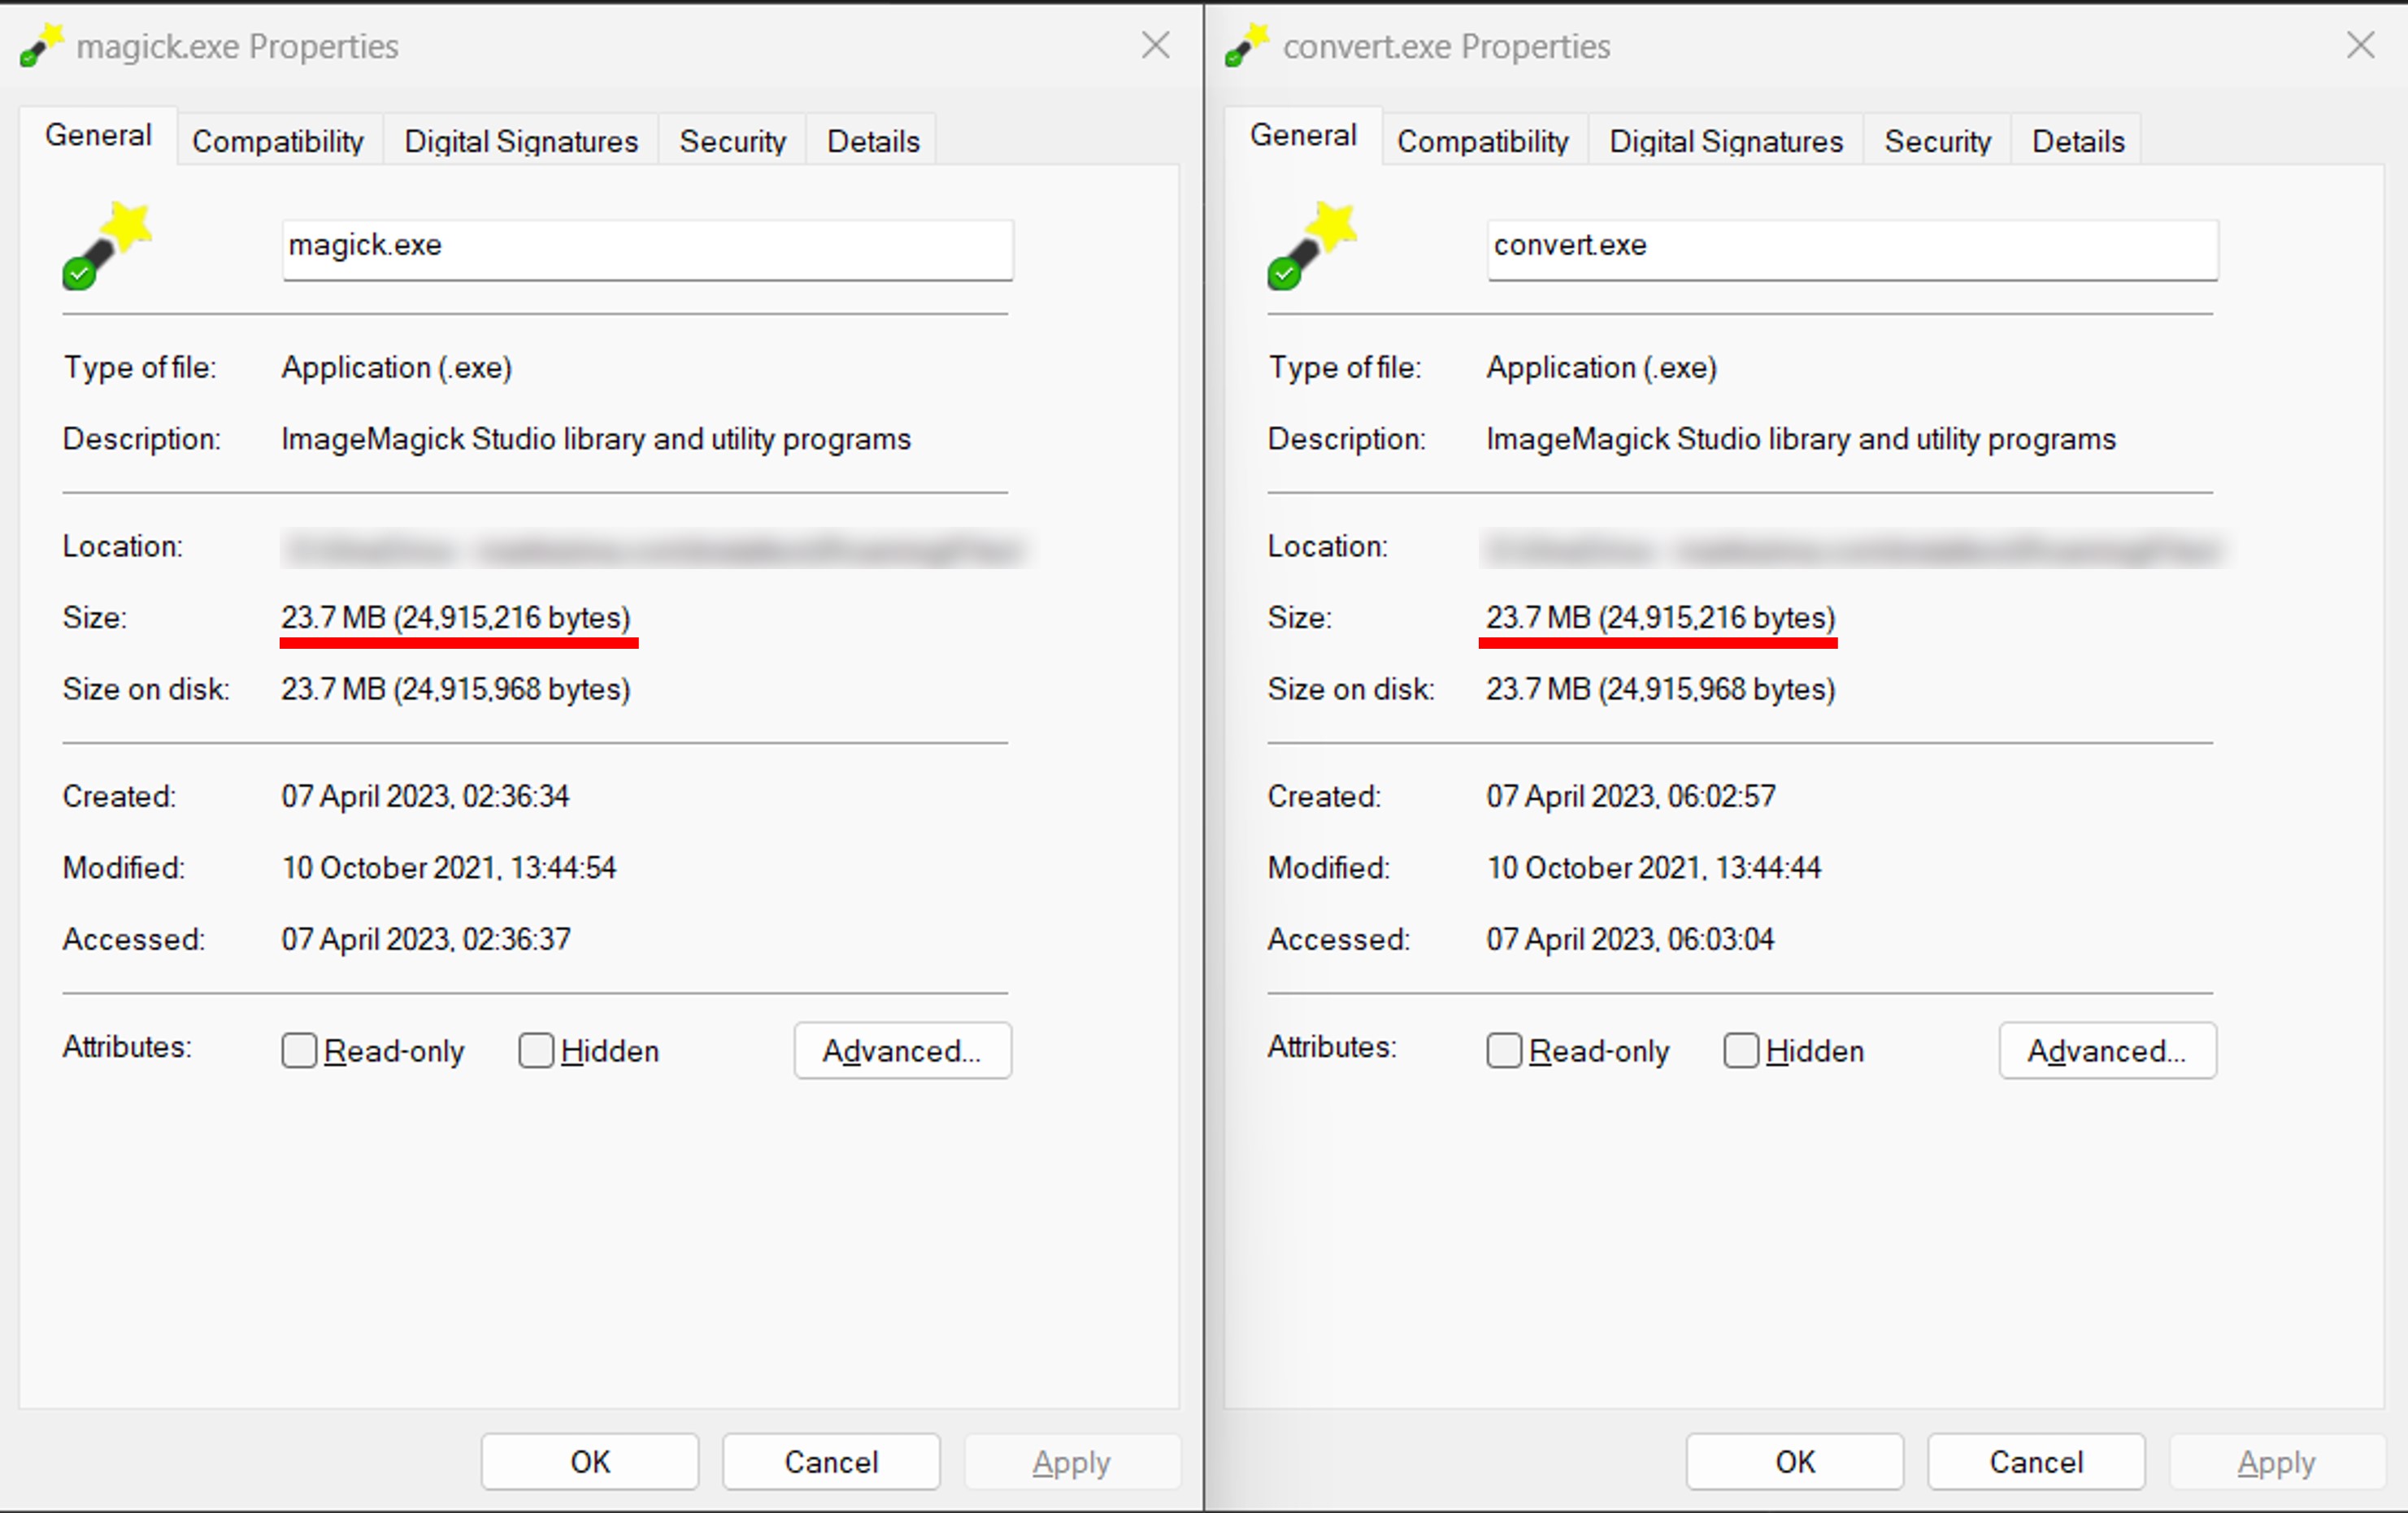
Task: Open Digital Signatures tab in convert.exe Properties
Action: [1726, 141]
